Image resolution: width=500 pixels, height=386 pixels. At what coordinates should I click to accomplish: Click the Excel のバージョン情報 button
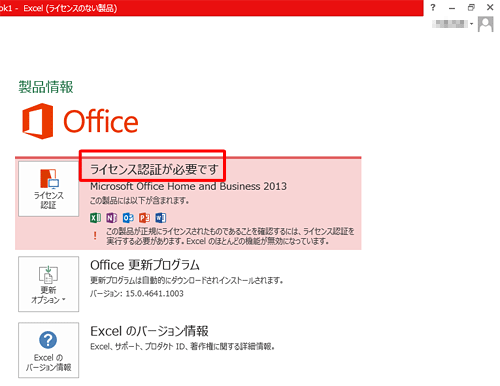[49, 350]
